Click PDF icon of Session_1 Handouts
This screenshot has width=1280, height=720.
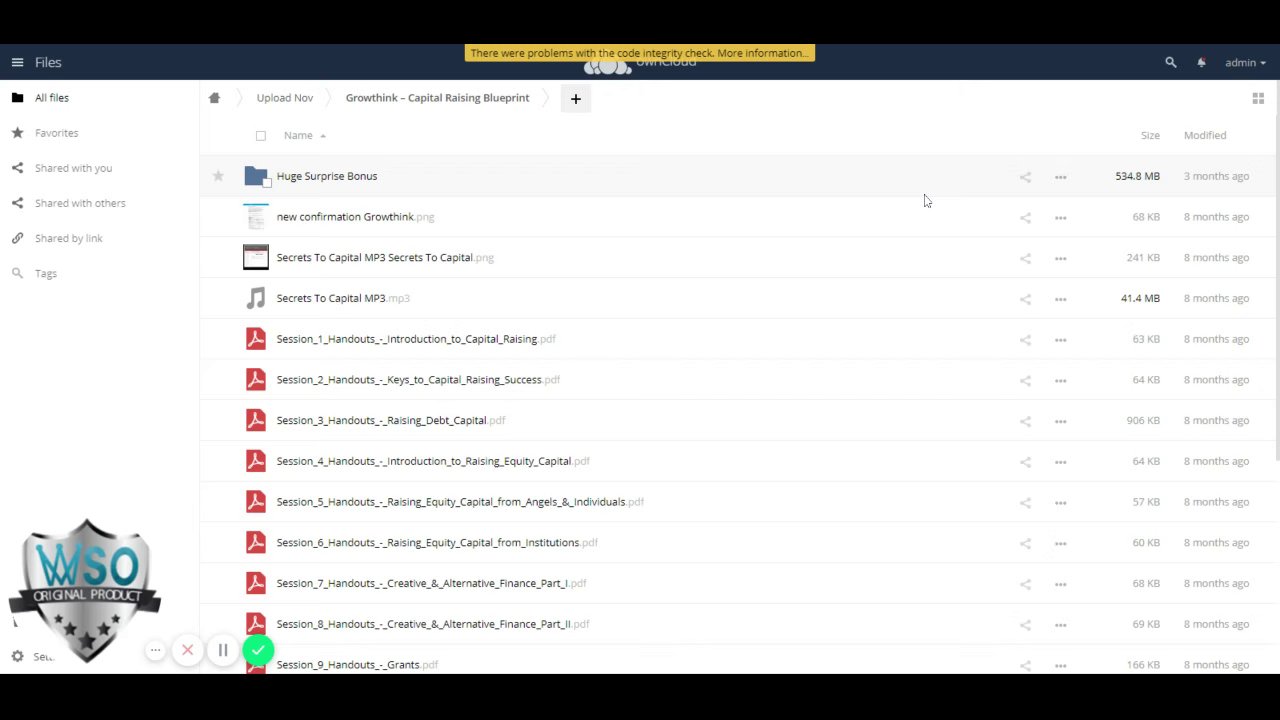256,339
